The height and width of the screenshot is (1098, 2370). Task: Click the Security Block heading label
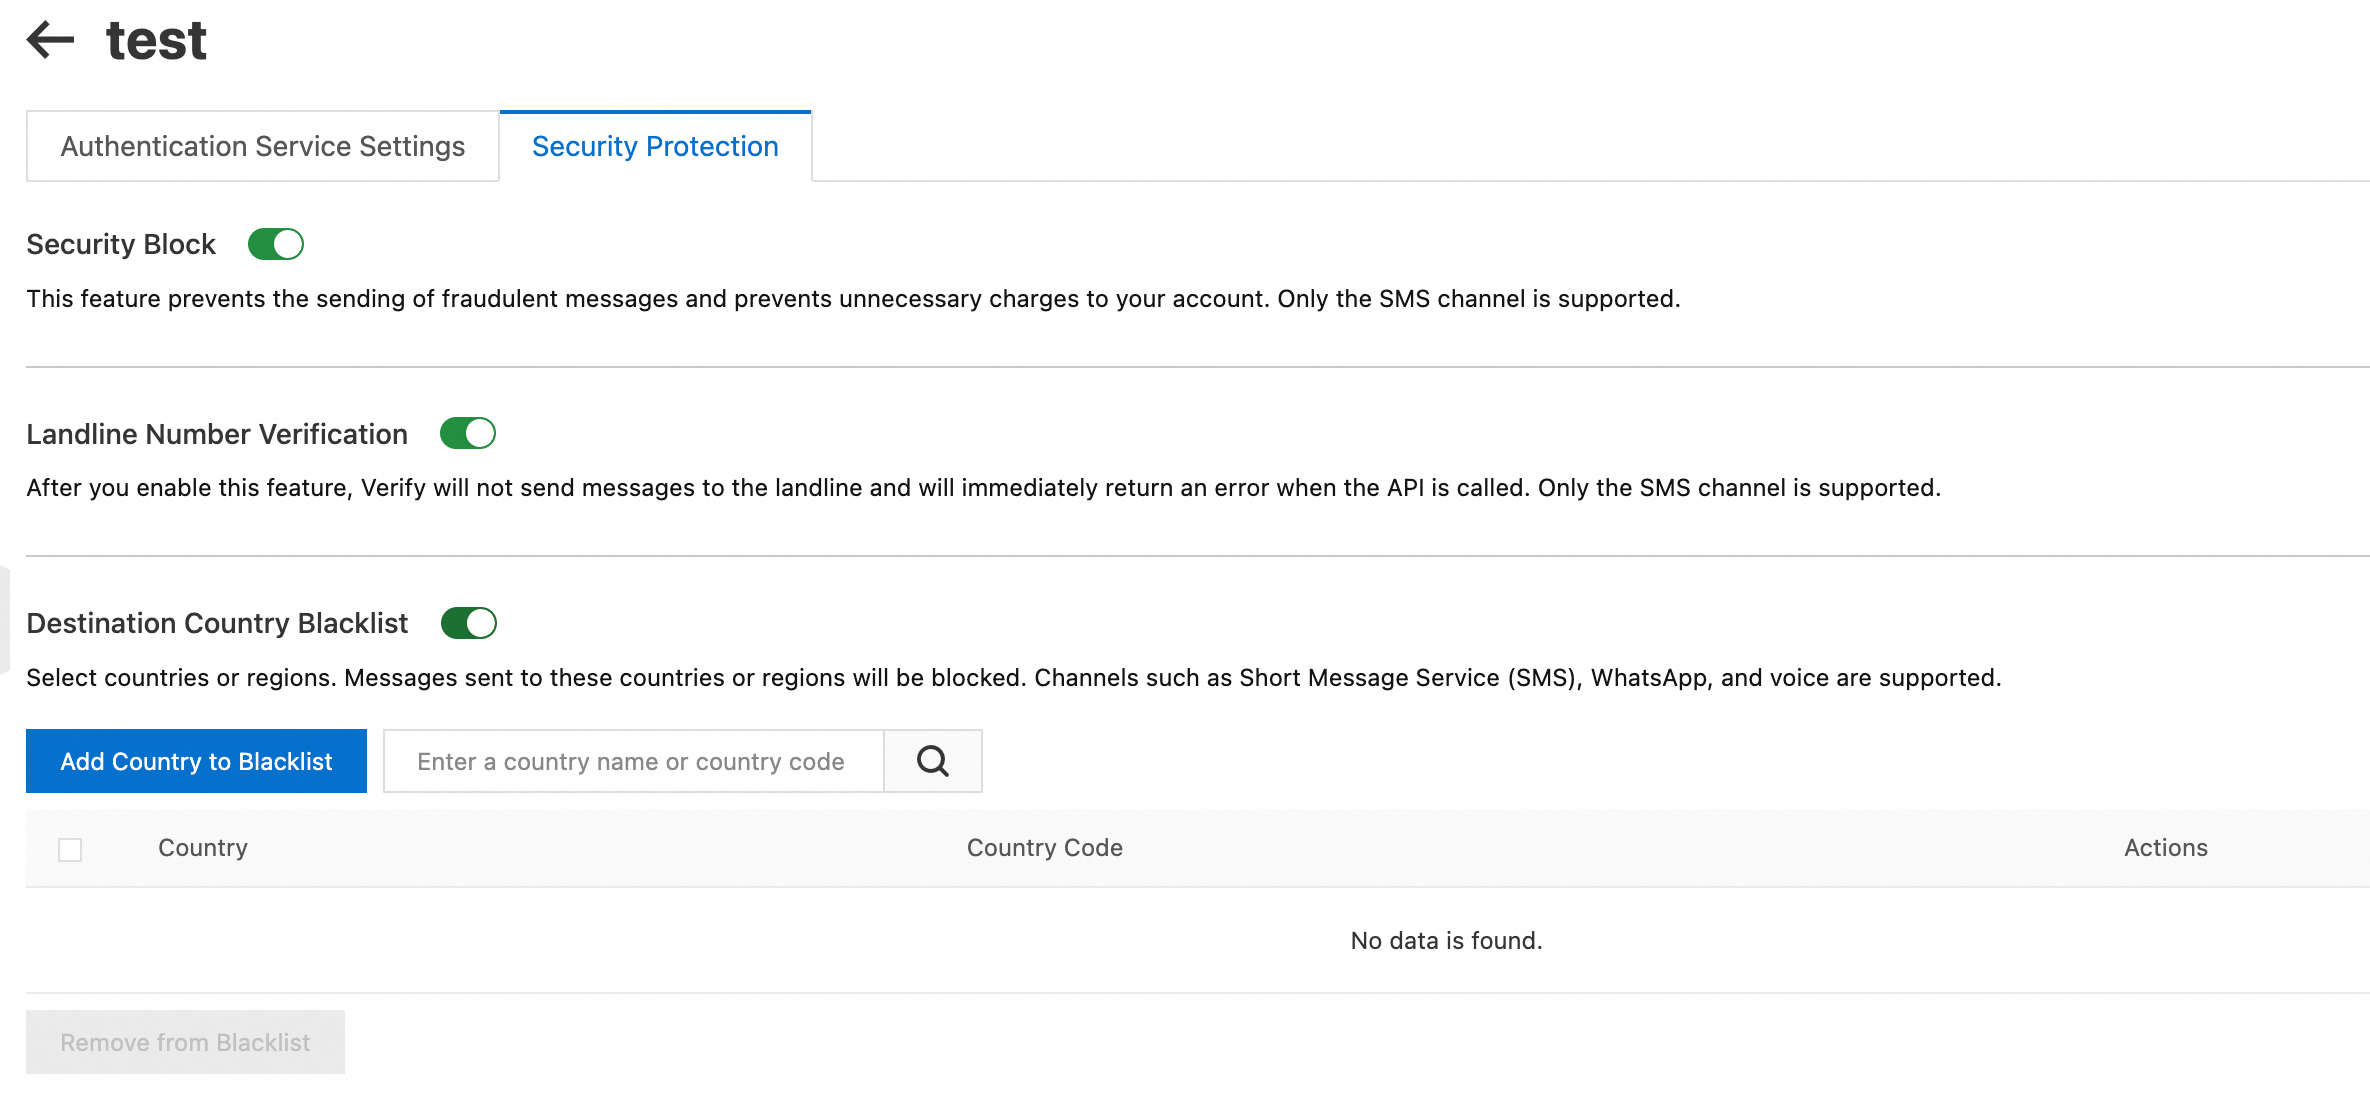tap(121, 244)
